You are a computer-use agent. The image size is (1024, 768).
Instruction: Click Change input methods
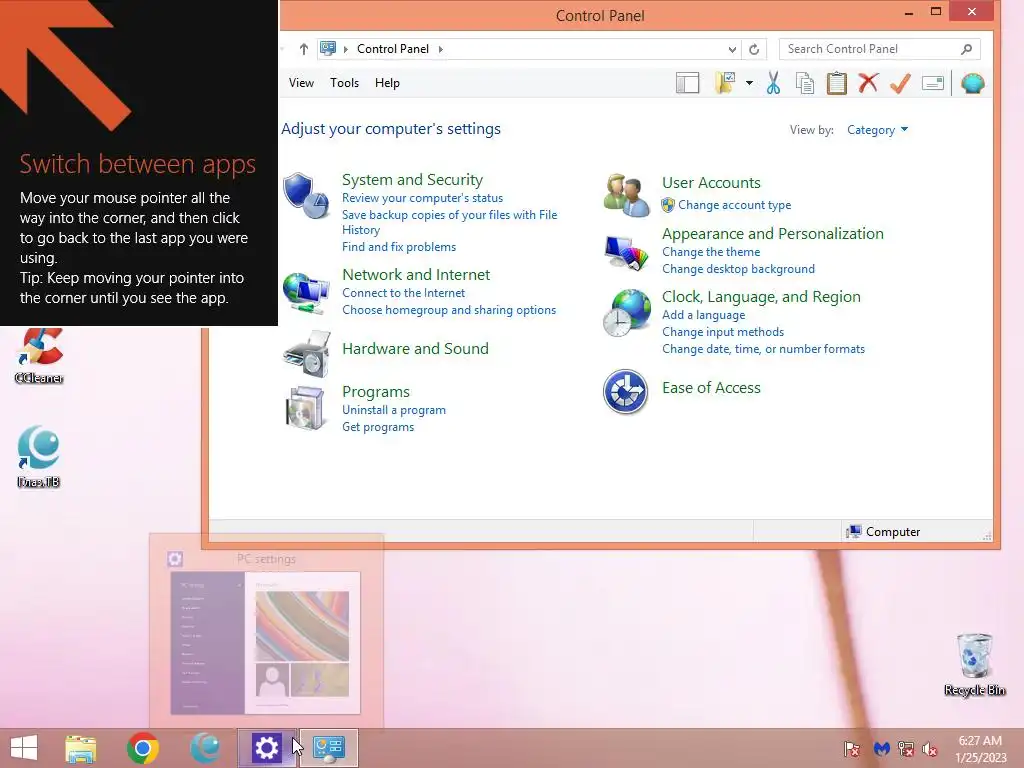coord(722,332)
